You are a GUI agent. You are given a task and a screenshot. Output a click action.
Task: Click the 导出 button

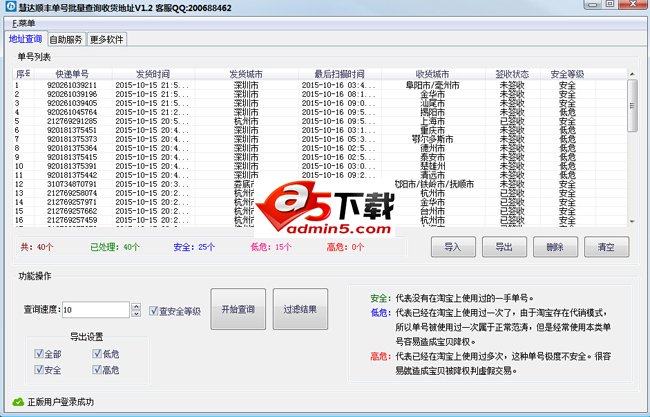504,247
